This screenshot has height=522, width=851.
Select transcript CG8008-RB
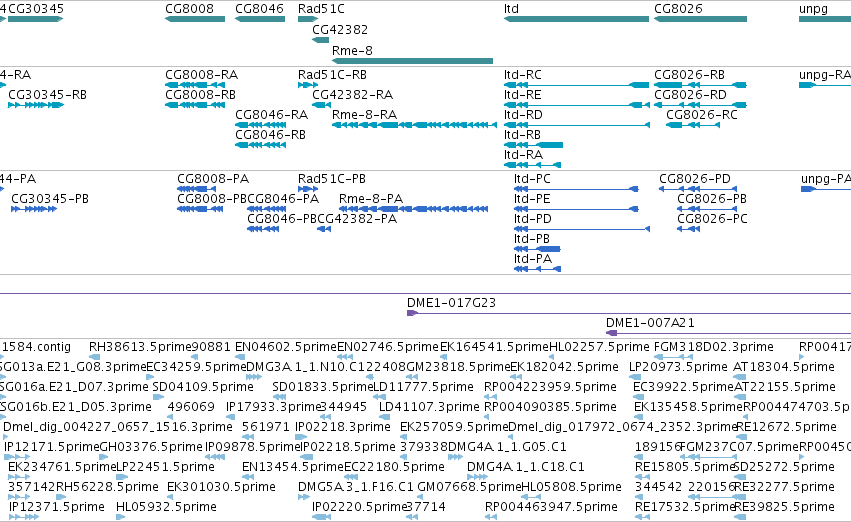click(195, 105)
